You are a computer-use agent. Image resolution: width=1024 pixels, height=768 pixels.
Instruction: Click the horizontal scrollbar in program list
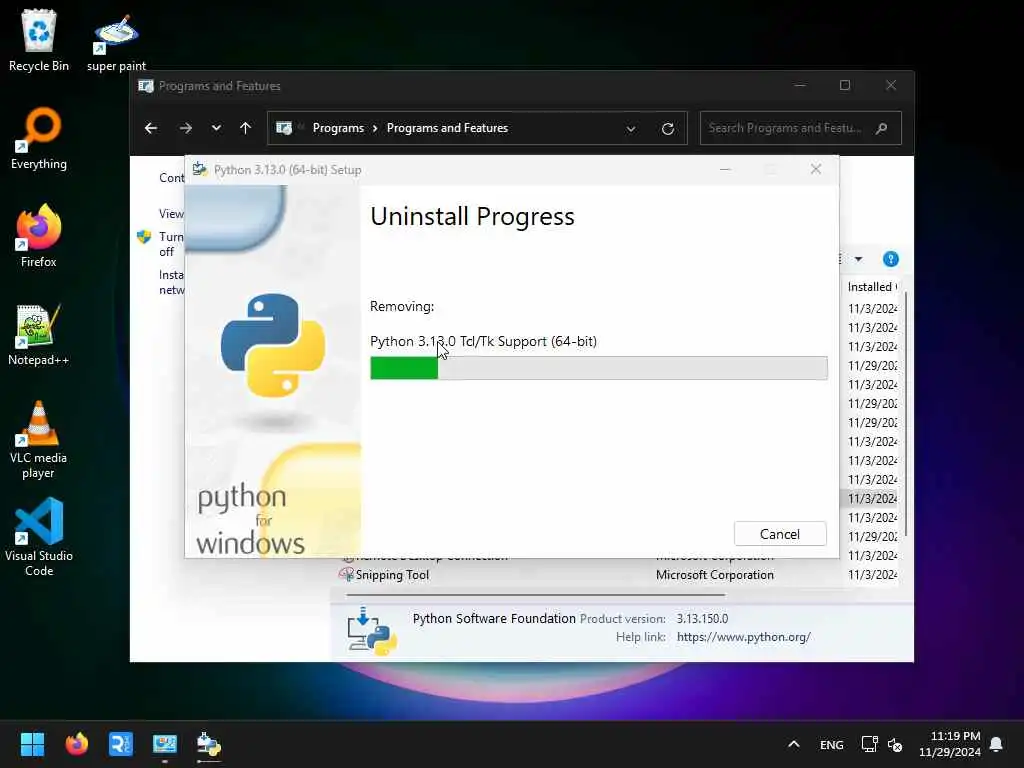tap(536, 595)
